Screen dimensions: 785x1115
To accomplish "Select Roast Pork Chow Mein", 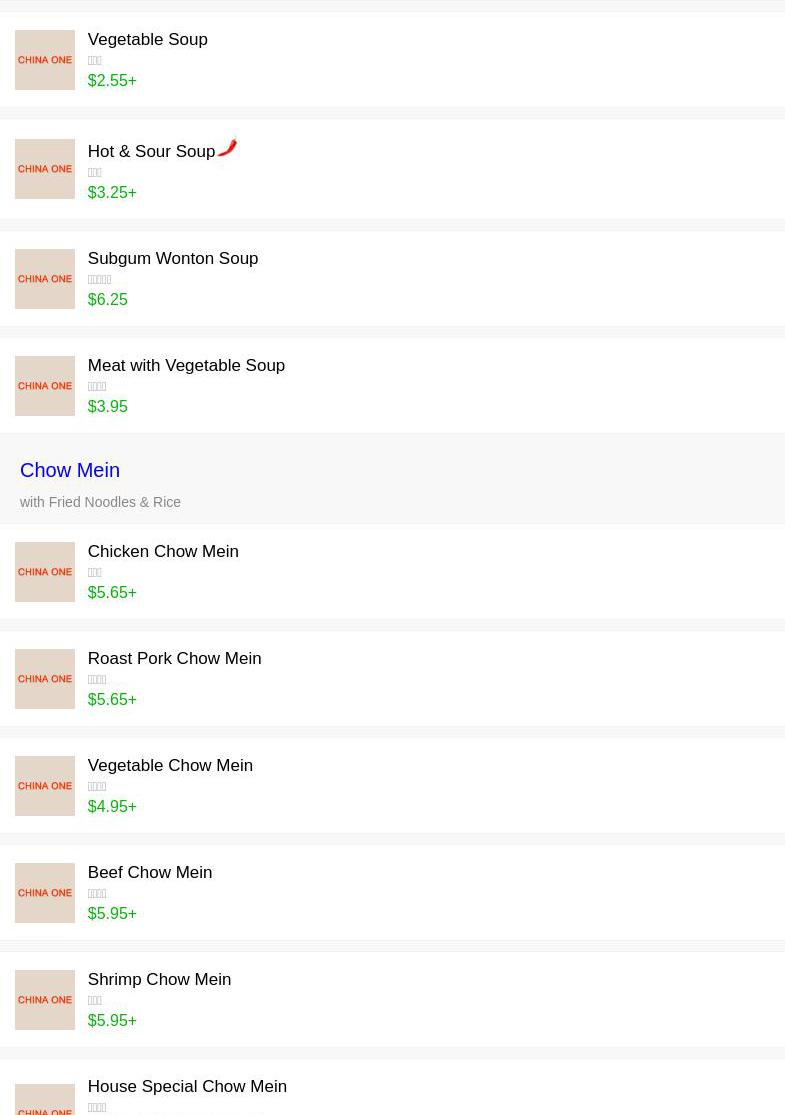I will coord(174,659).
